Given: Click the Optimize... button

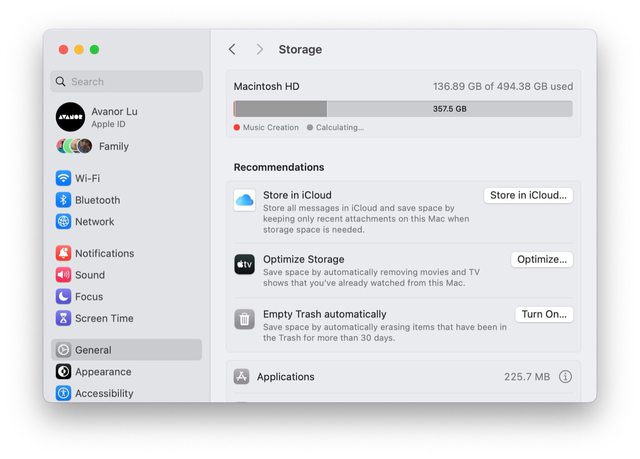Looking at the screenshot, I should (x=542, y=259).
